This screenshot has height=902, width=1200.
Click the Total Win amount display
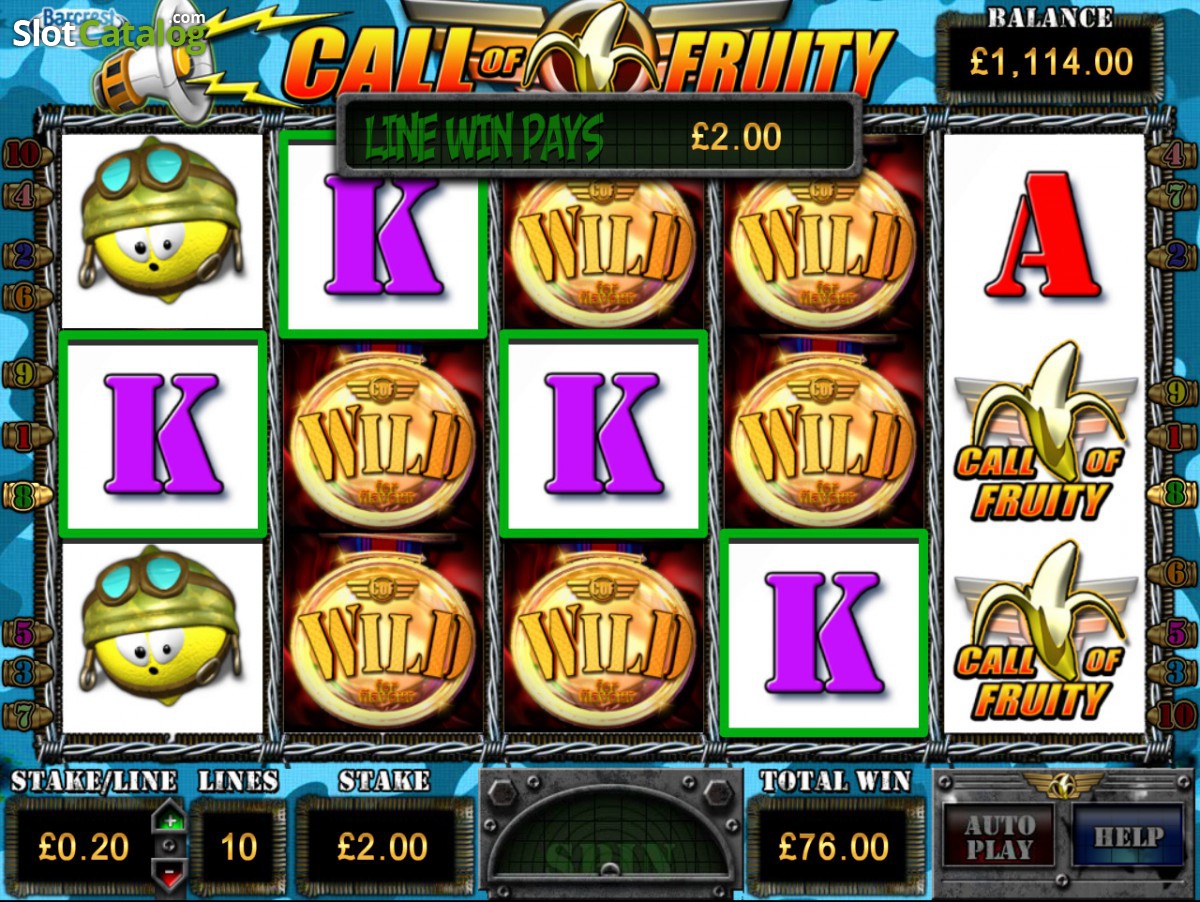click(834, 846)
